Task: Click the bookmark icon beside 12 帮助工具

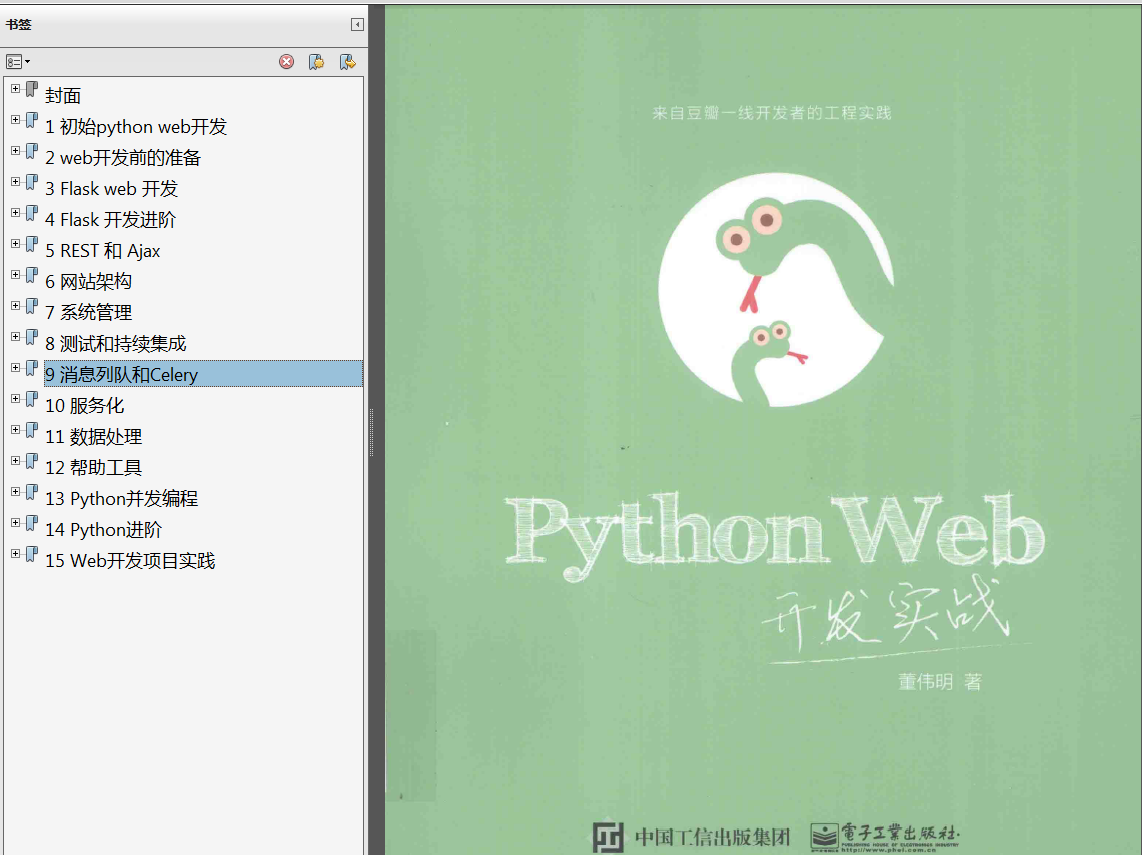Action: [x=31, y=461]
